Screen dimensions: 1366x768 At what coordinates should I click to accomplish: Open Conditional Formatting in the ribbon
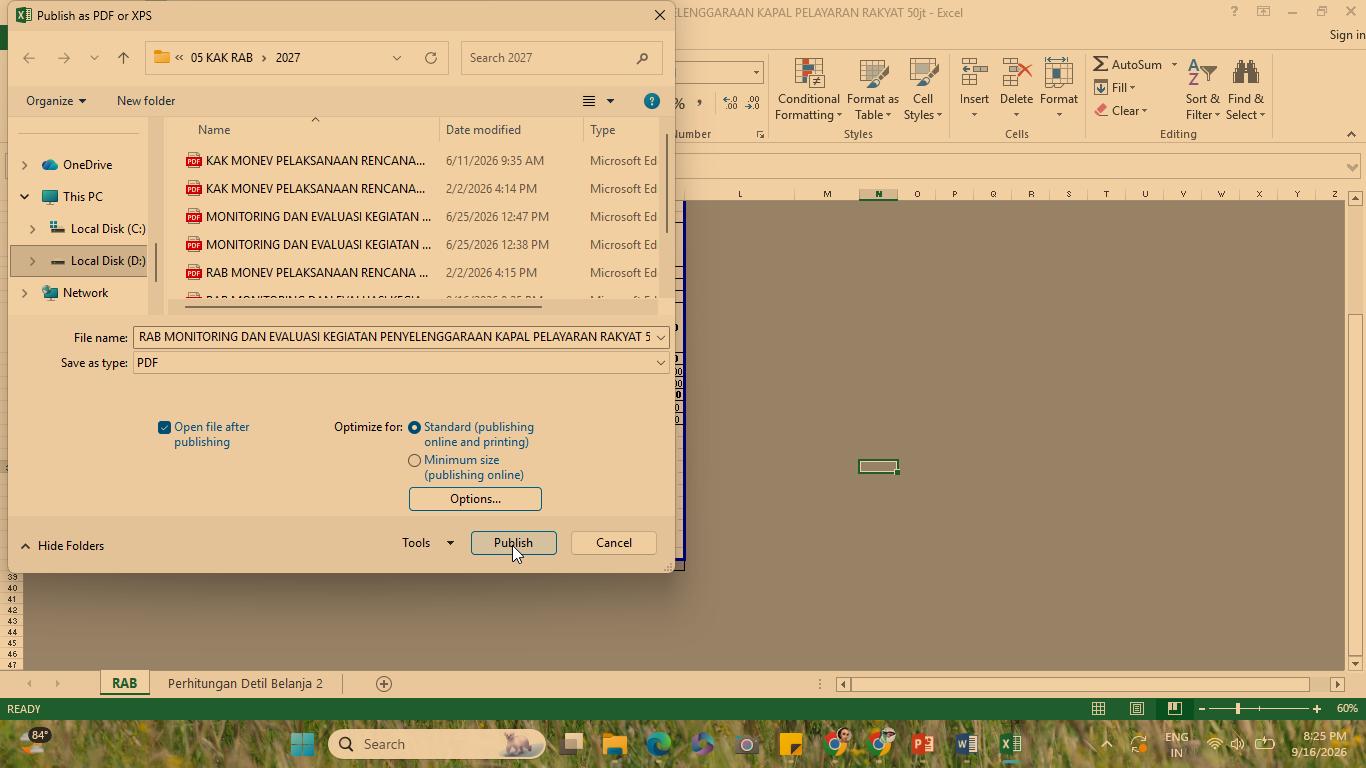809,89
